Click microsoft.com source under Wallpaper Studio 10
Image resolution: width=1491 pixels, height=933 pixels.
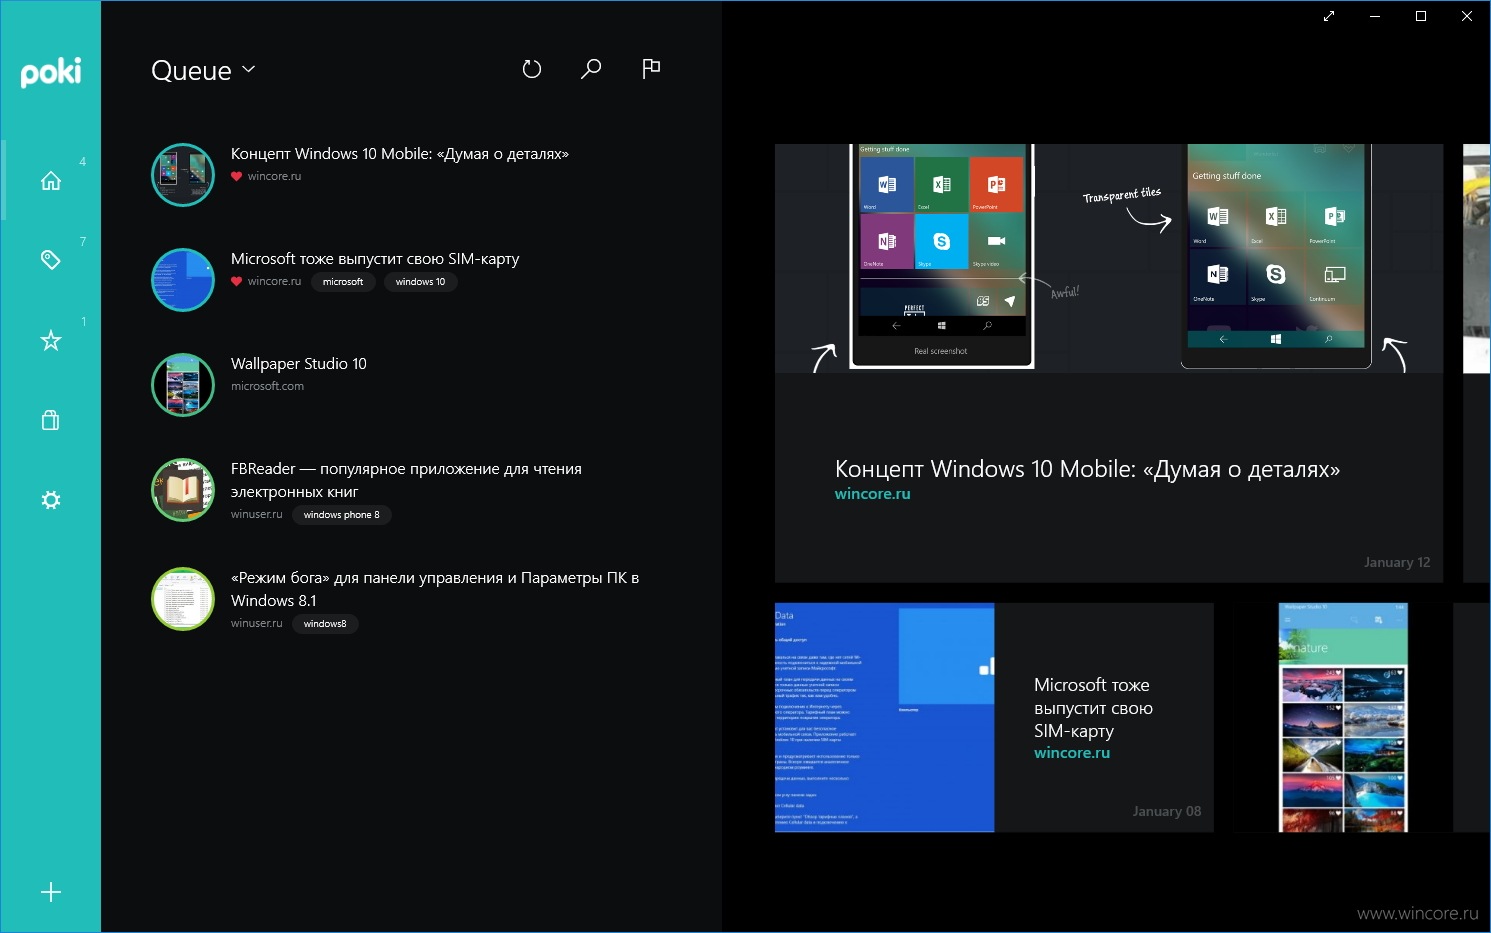point(267,386)
